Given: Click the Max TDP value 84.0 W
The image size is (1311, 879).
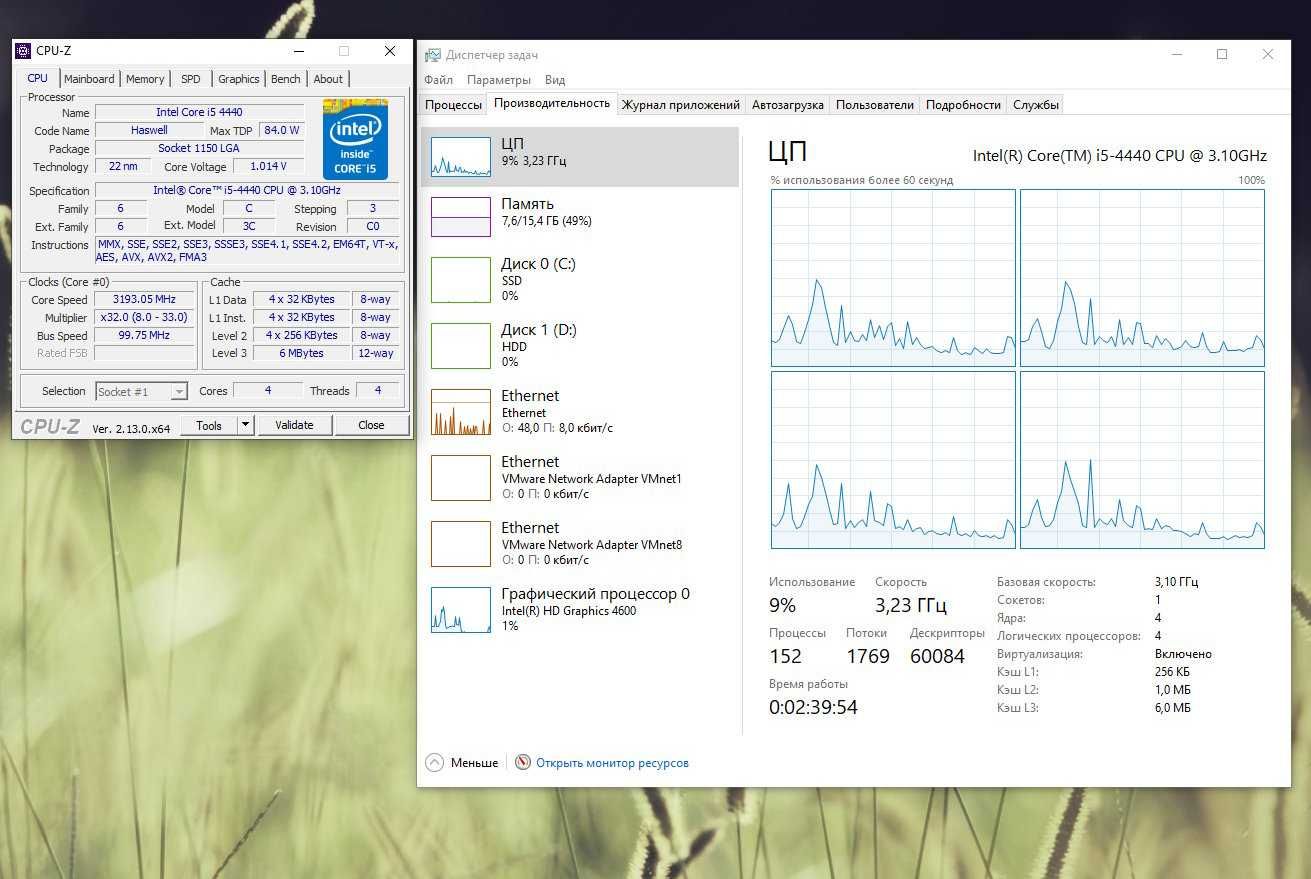Looking at the screenshot, I should (x=281, y=130).
